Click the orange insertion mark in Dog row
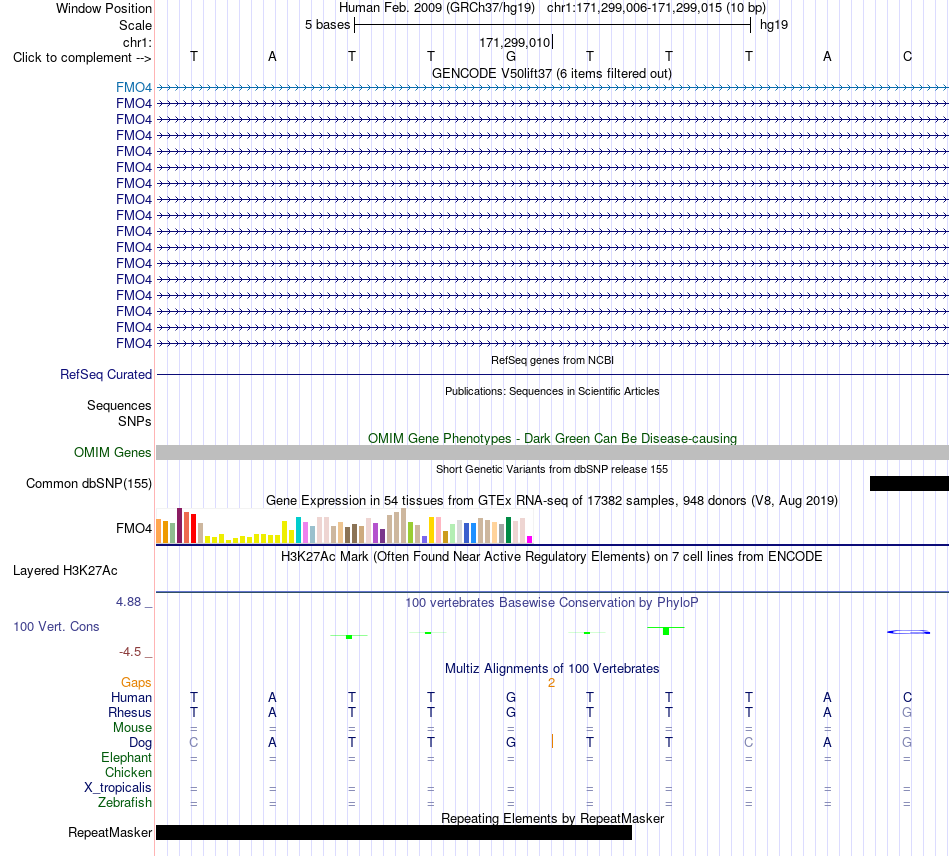 pos(552,742)
